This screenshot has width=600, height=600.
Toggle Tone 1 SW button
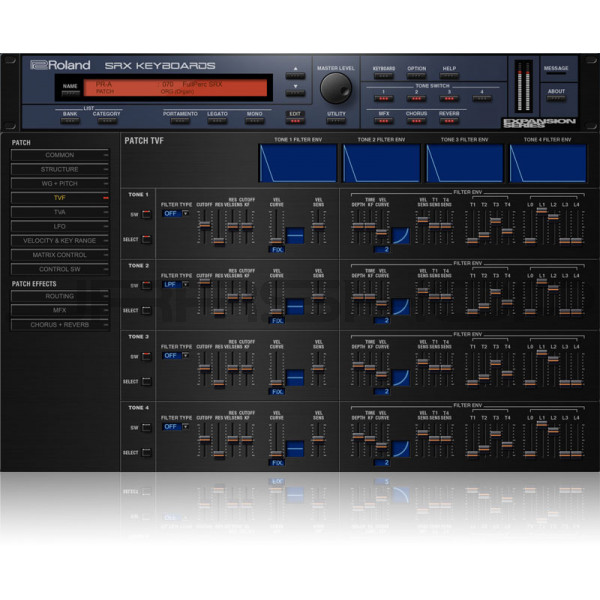coord(147,214)
